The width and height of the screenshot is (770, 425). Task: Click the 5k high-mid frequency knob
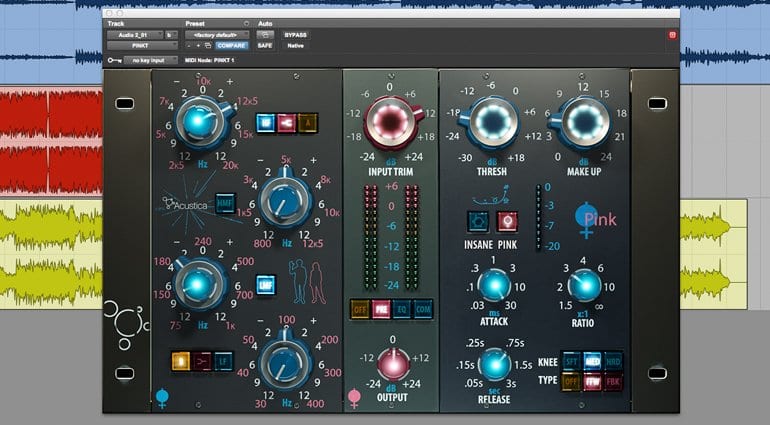click(x=285, y=201)
